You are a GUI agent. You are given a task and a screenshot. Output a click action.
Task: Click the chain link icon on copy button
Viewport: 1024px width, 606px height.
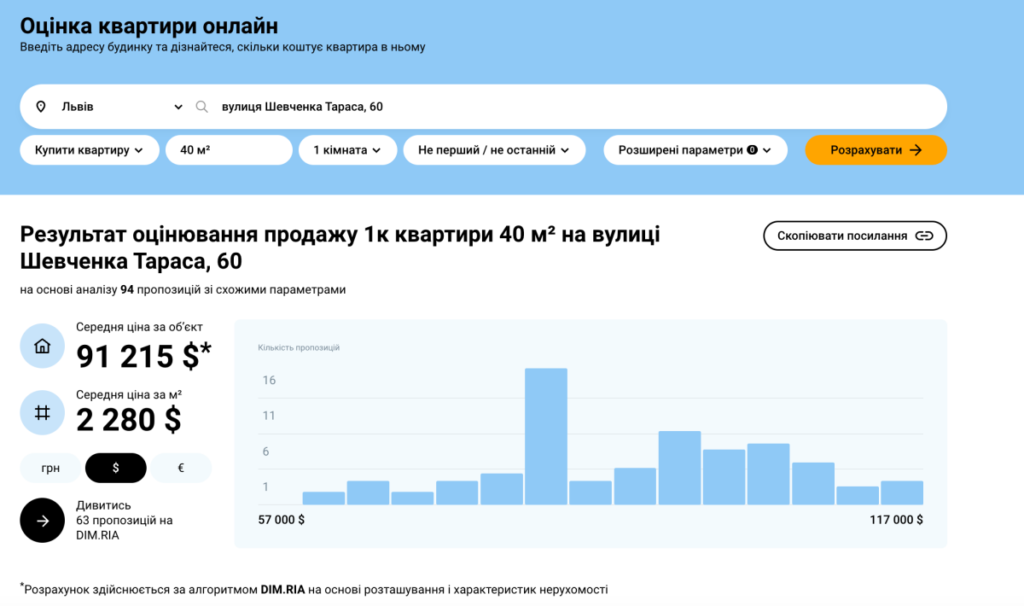click(924, 236)
